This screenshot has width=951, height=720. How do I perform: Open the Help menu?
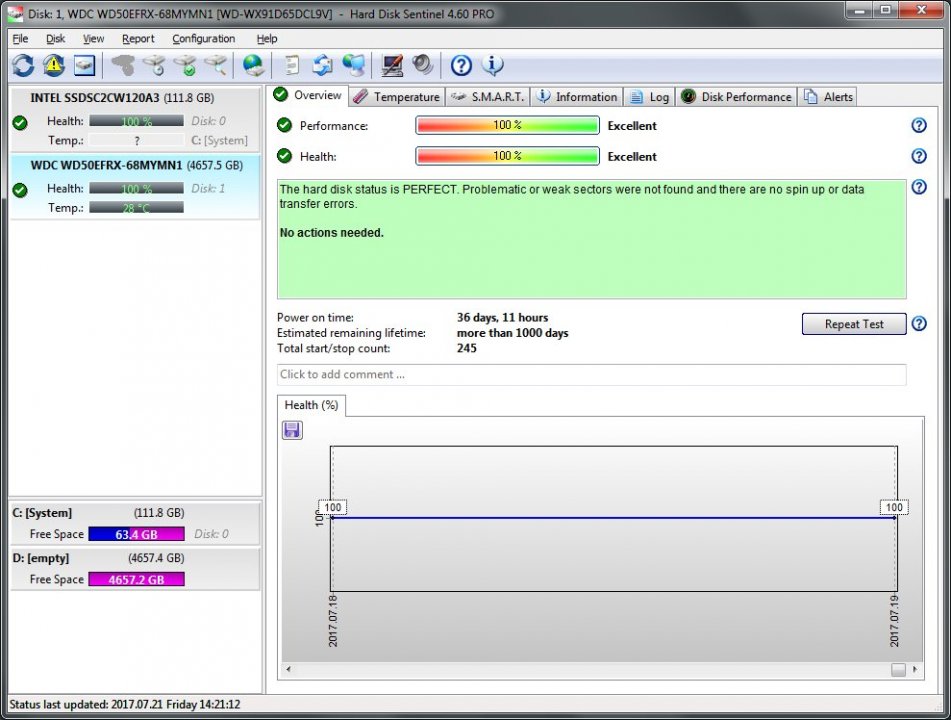[267, 39]
